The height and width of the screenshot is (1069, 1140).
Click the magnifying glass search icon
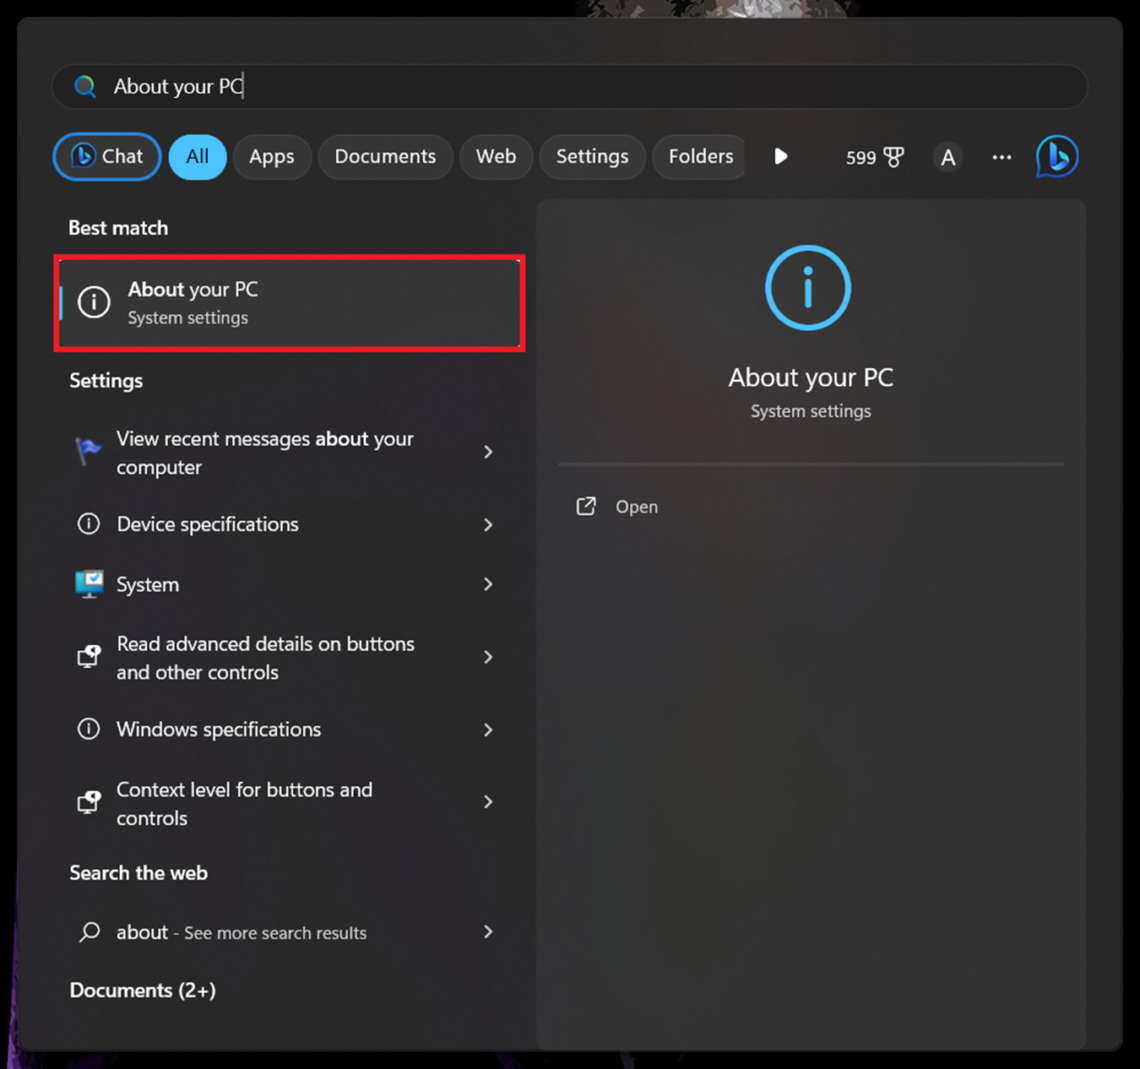[85, 86]
